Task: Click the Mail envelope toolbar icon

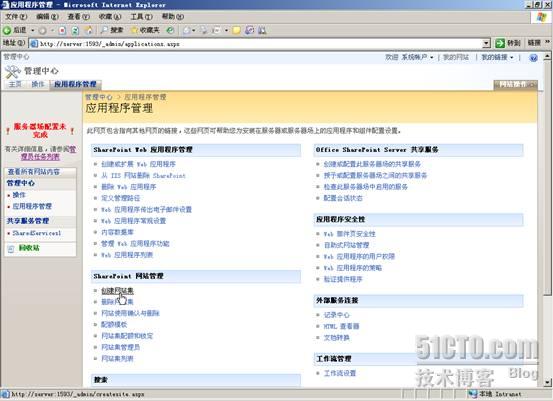Action: click(x=187, y=31)
